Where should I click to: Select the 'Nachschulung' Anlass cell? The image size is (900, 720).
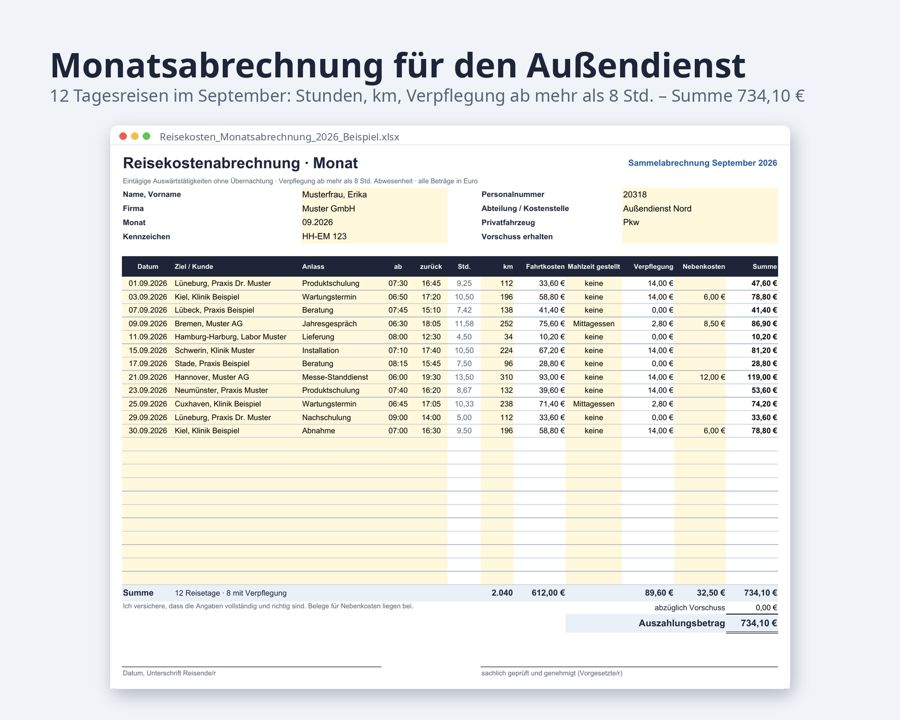[326, 417]
